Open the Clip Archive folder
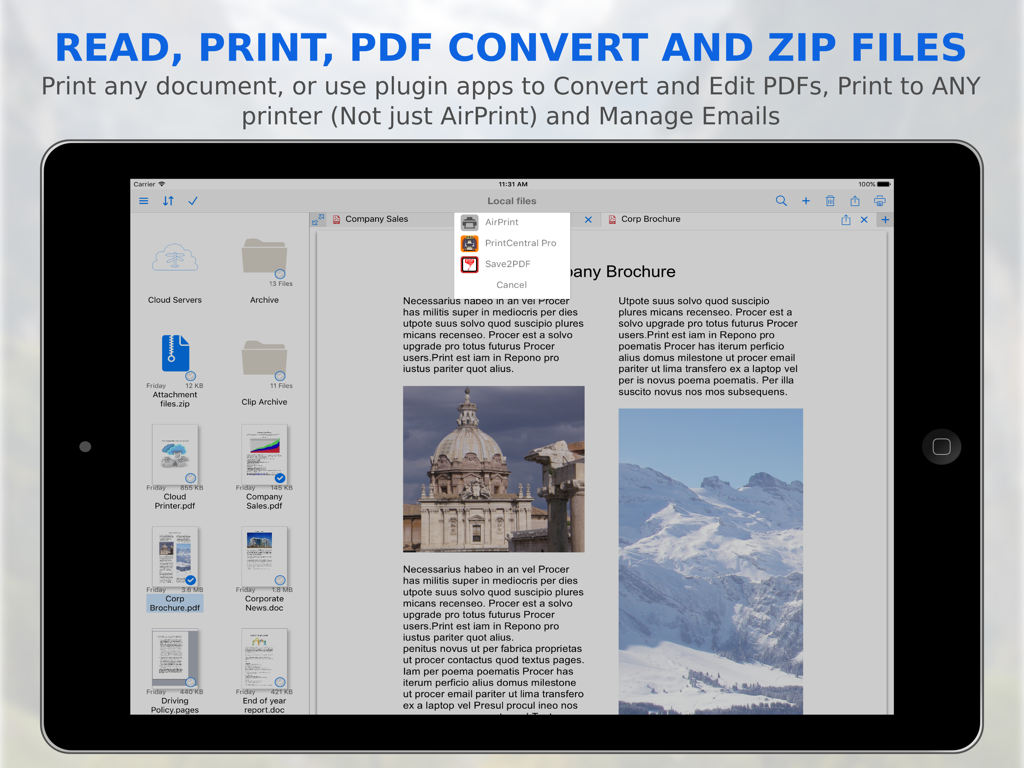Screen dimensions: 1024x768 [263, 360]
